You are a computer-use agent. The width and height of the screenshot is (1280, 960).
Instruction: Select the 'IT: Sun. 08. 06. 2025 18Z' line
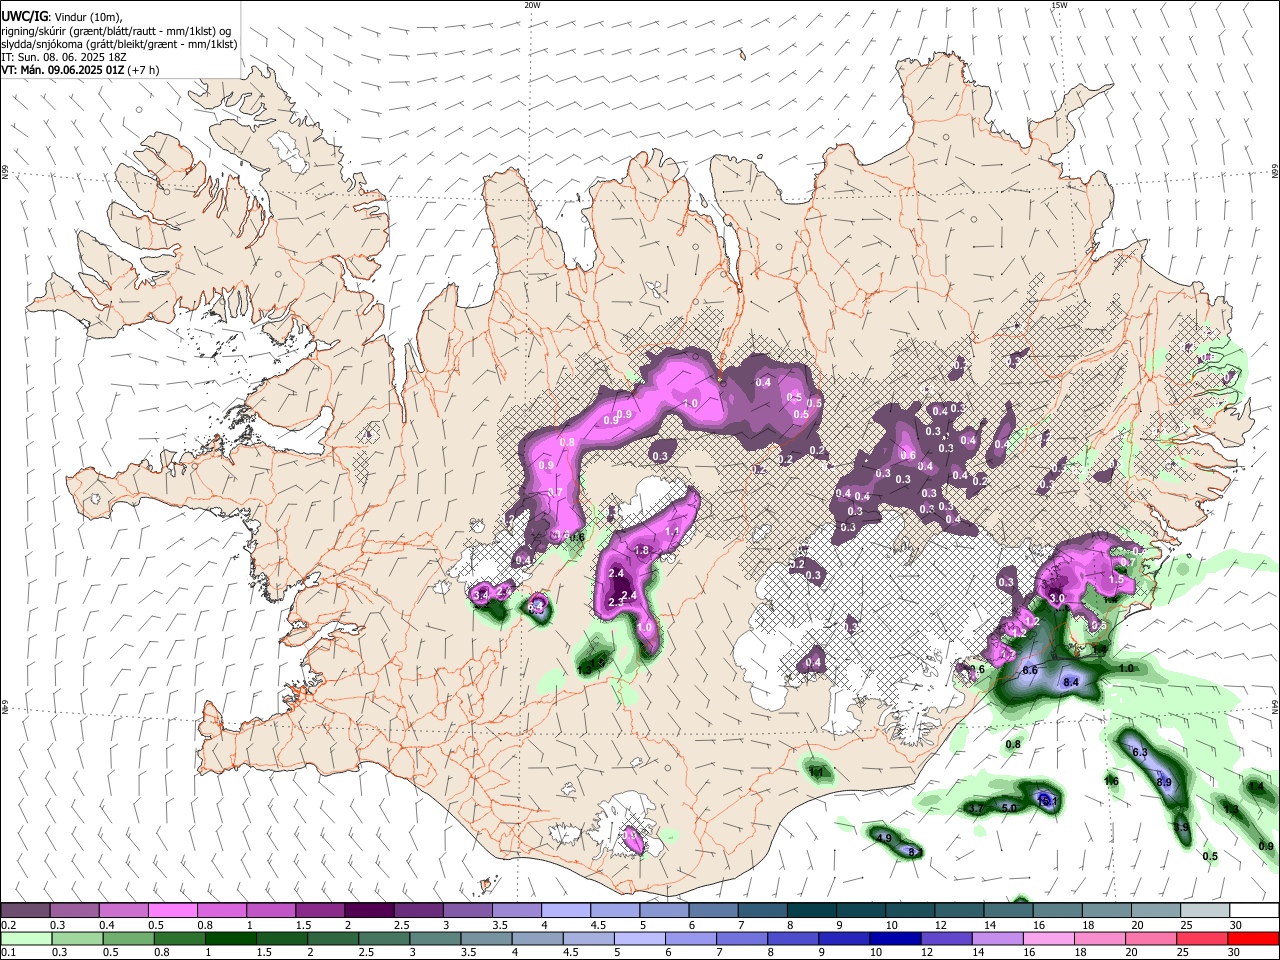(63, 57)
